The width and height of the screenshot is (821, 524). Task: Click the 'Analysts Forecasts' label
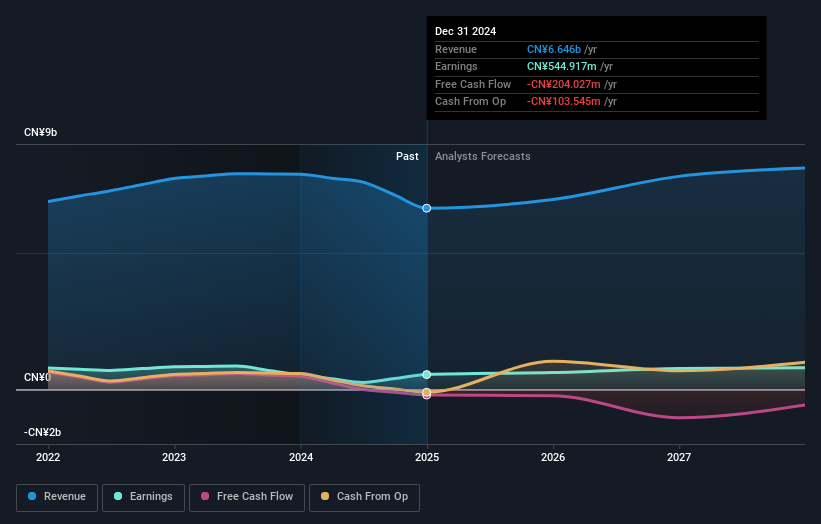coord(483,157)
